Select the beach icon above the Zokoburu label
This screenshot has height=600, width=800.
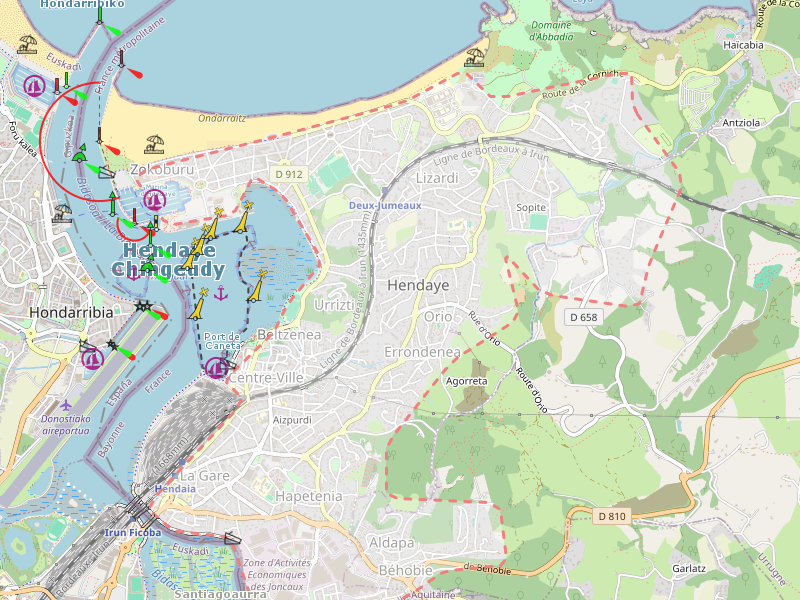point(154,144)
